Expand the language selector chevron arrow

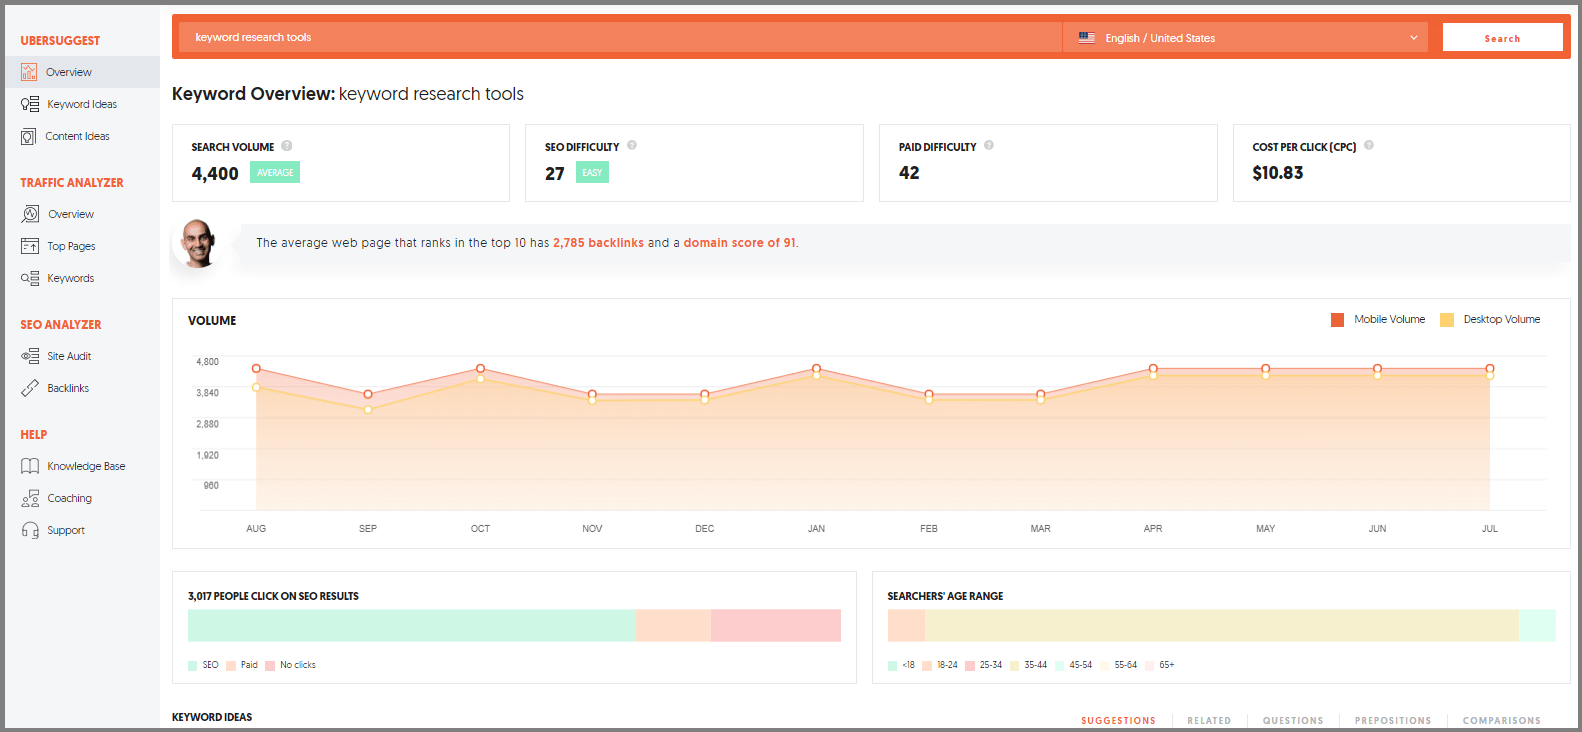coord(1414,38)
